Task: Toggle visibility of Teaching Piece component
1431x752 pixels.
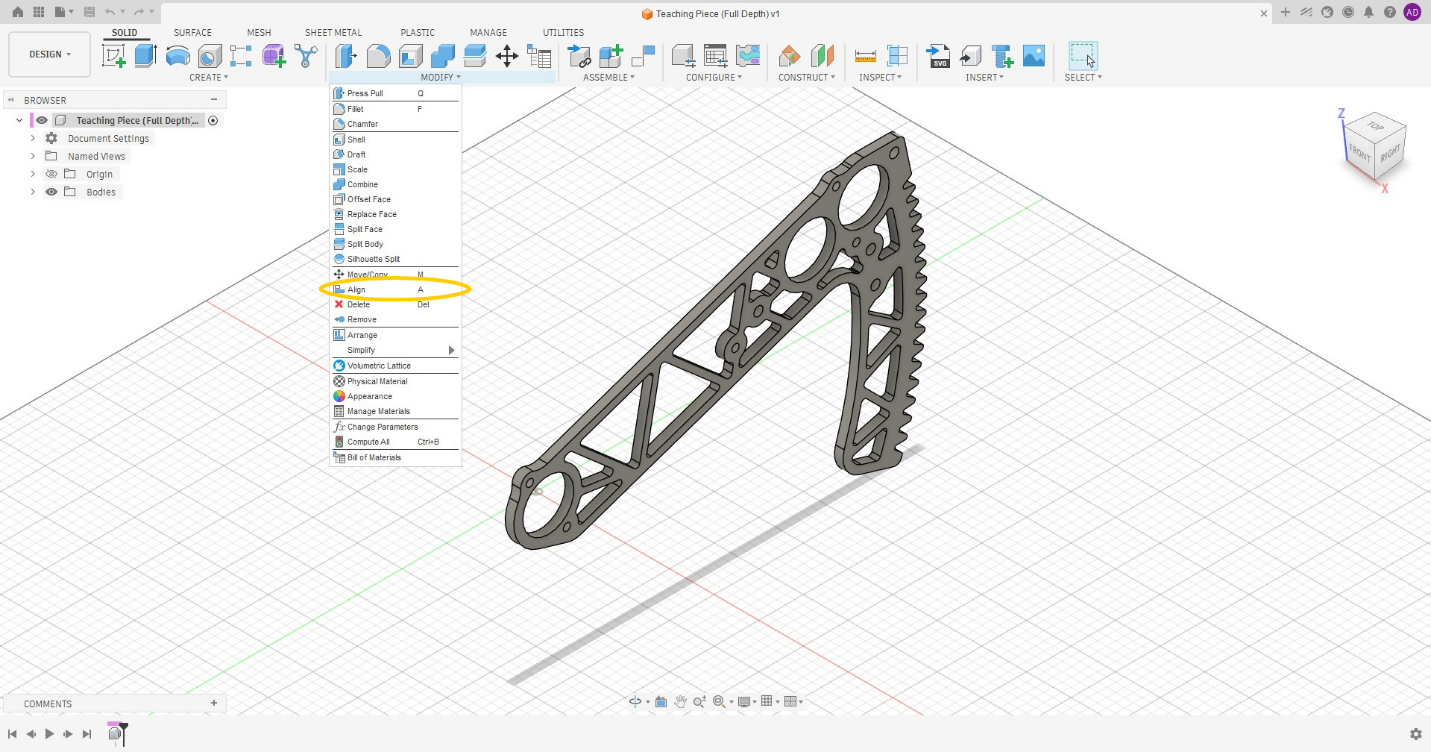Action: [x=42, y=120]
